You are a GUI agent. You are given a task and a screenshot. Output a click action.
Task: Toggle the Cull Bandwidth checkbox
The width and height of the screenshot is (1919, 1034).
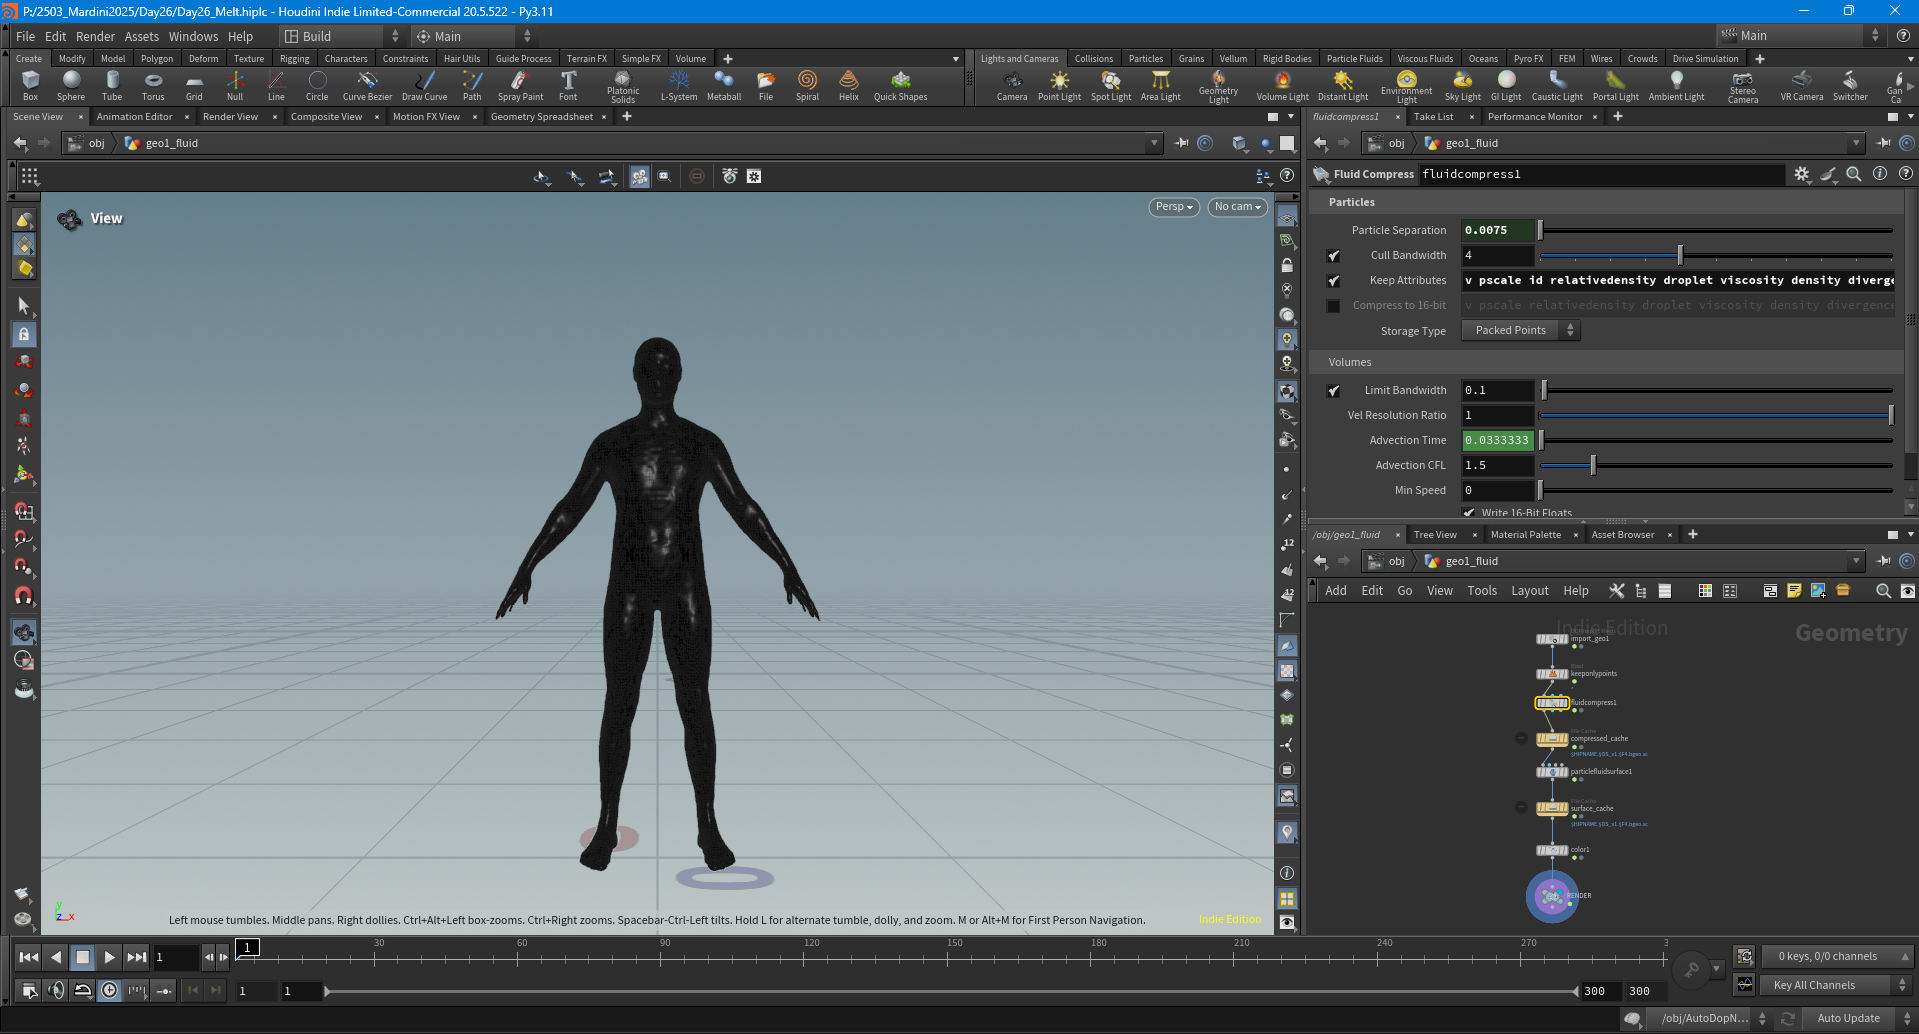[1333, 256]
